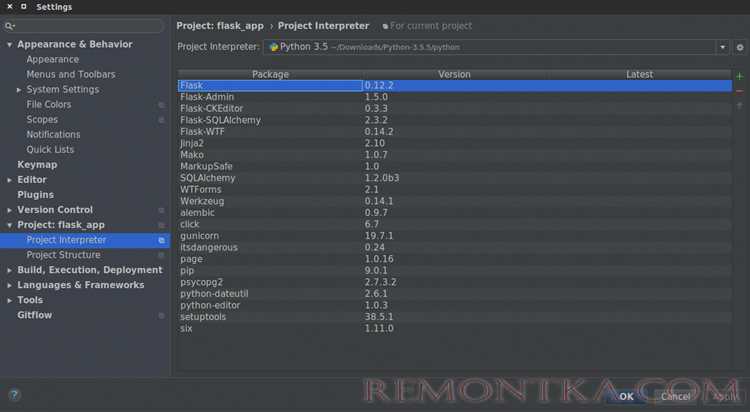Select the Flask-CKEditor package row
Image resolution: width=750 pixels, height=412 pixels.
coord(455,109)
